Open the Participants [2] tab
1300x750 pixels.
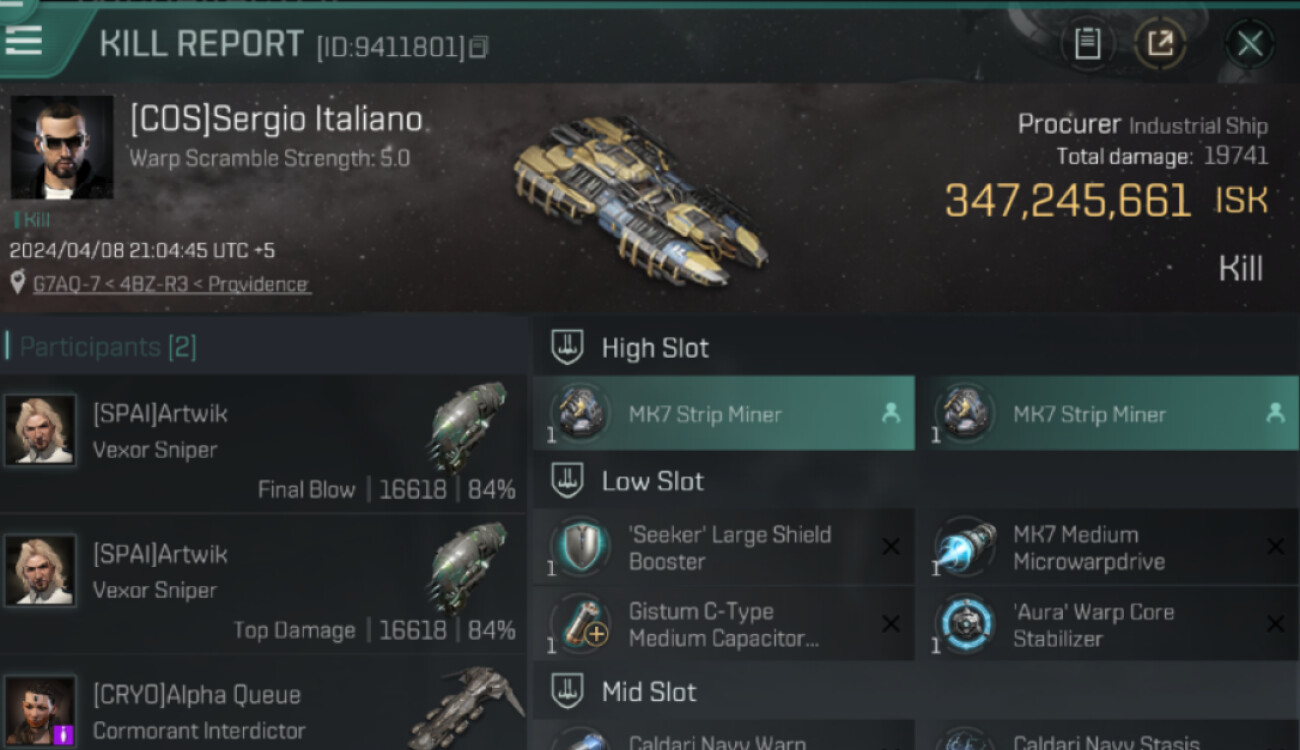tap(108, 347)
